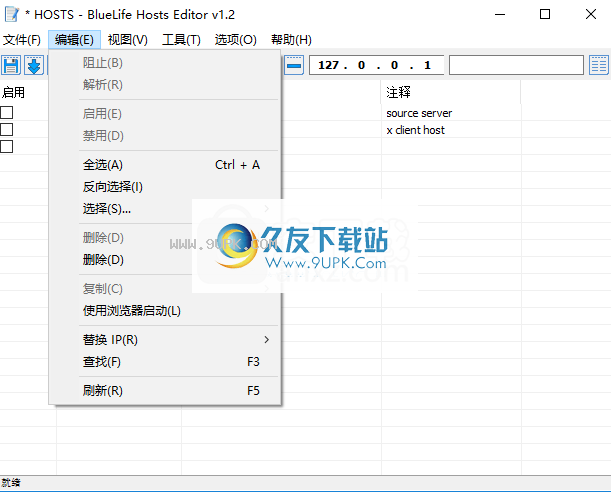Open the 选项(O) menu

tap(235, 40)
